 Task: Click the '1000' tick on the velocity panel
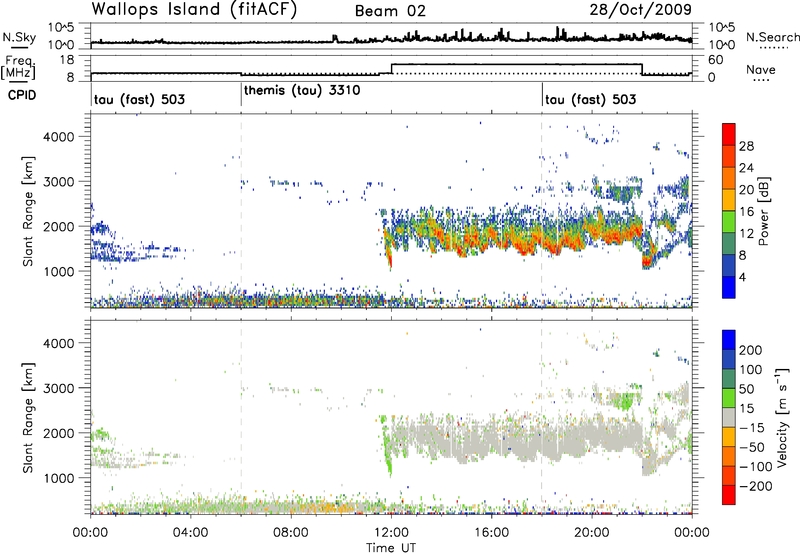[x=59, y=478]
